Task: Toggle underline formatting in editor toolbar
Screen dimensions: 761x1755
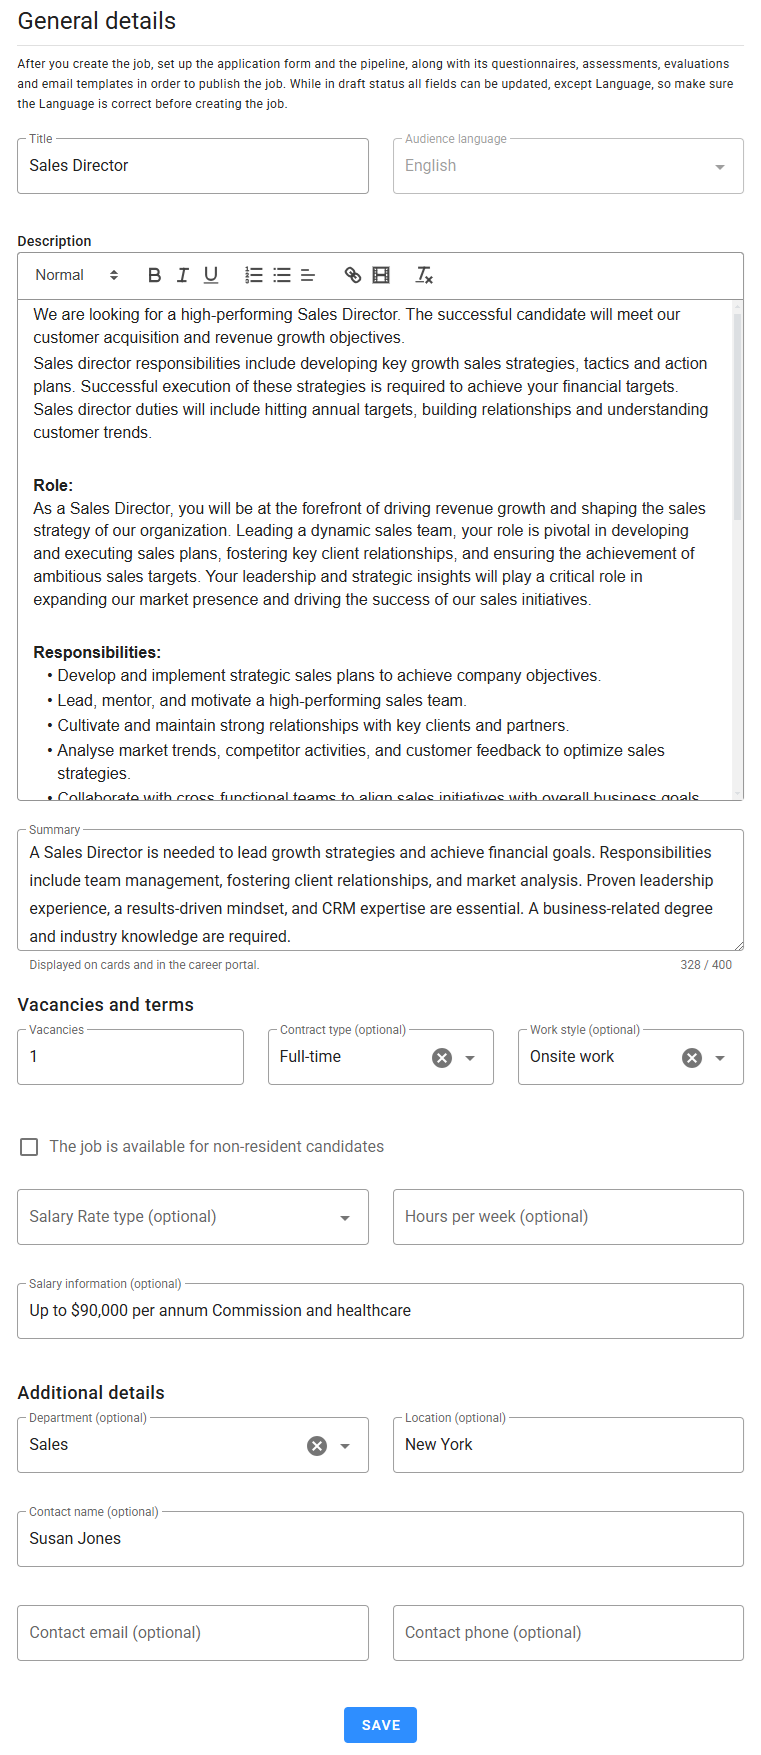Action: pos(211,275)
